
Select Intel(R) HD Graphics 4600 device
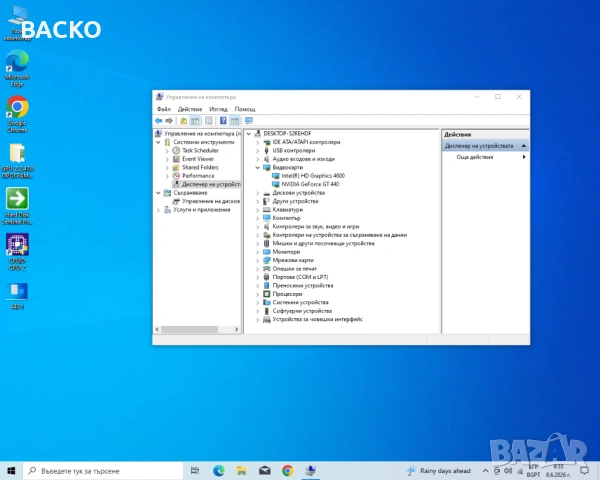(313, 176)
